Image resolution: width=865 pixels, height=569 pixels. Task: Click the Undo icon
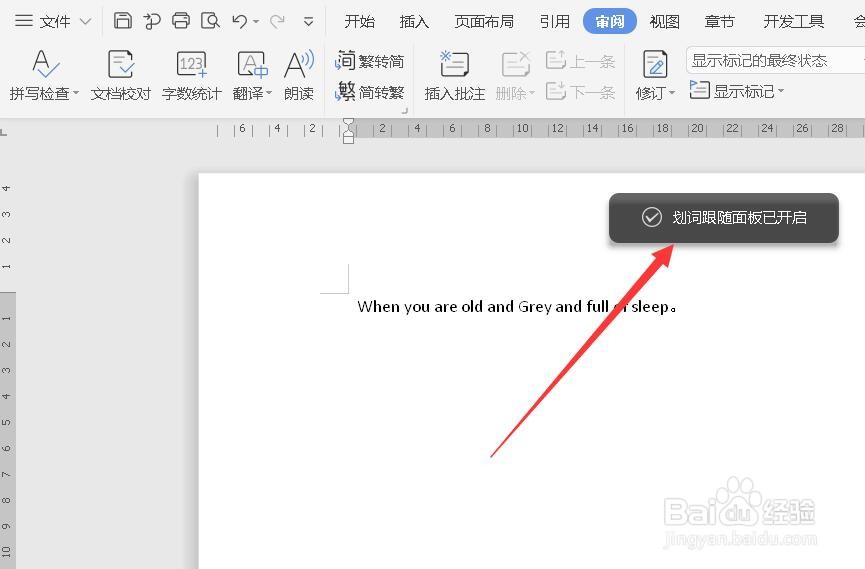point(240,22)
